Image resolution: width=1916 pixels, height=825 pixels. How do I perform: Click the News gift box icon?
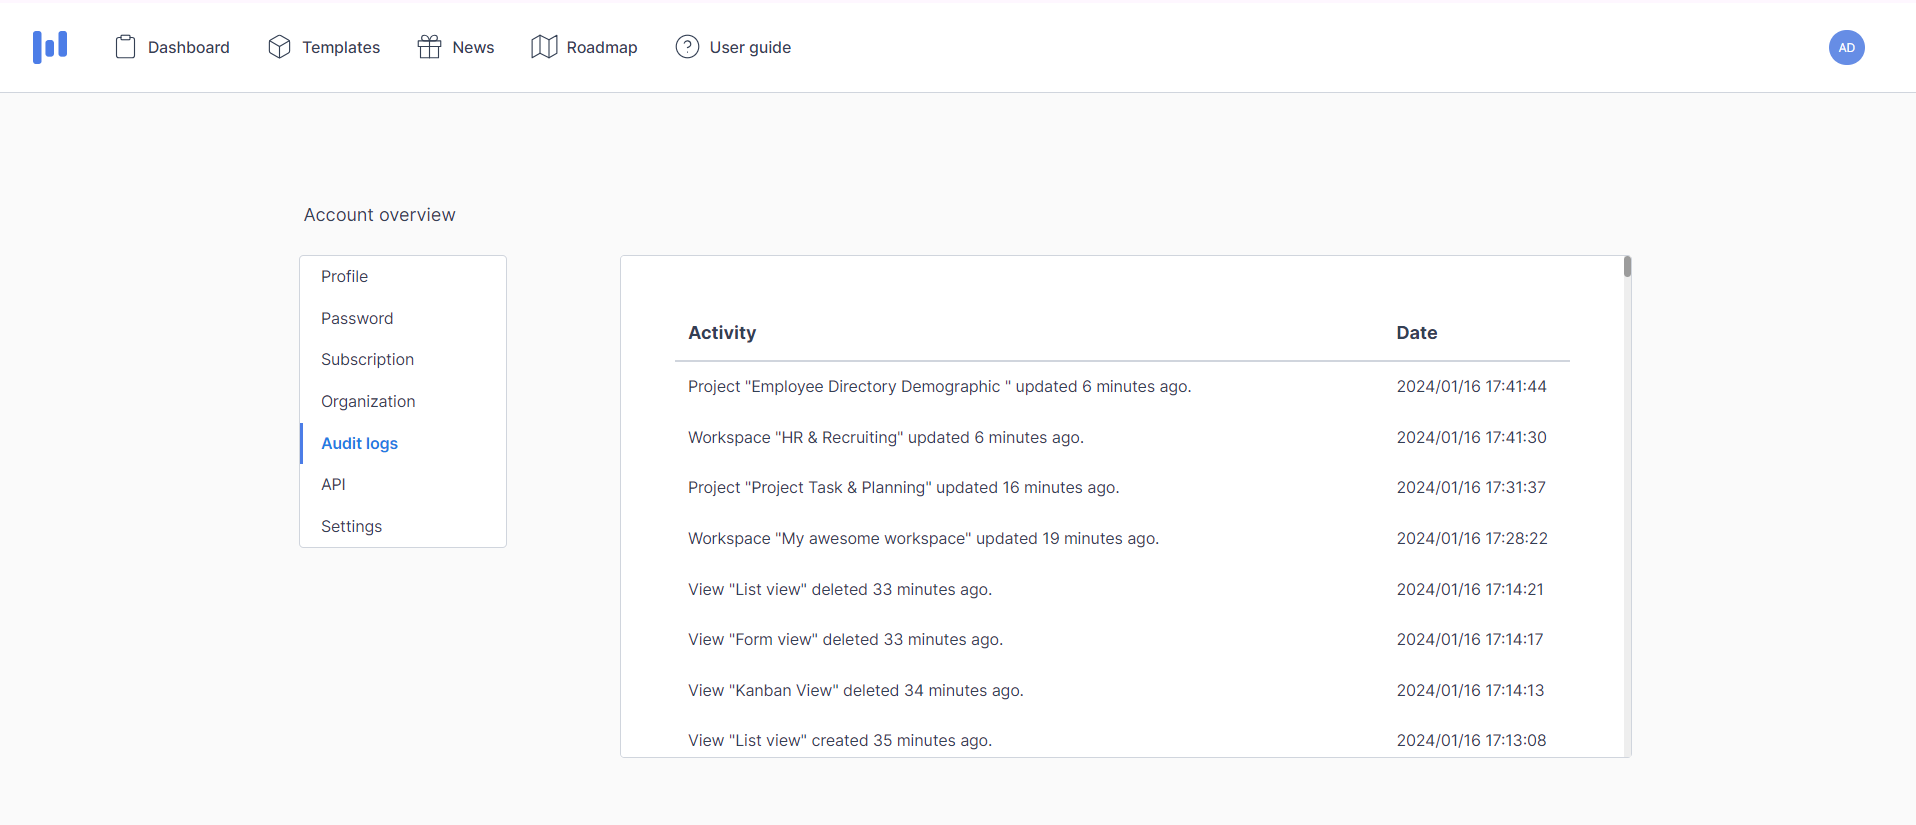click(429, 47)
